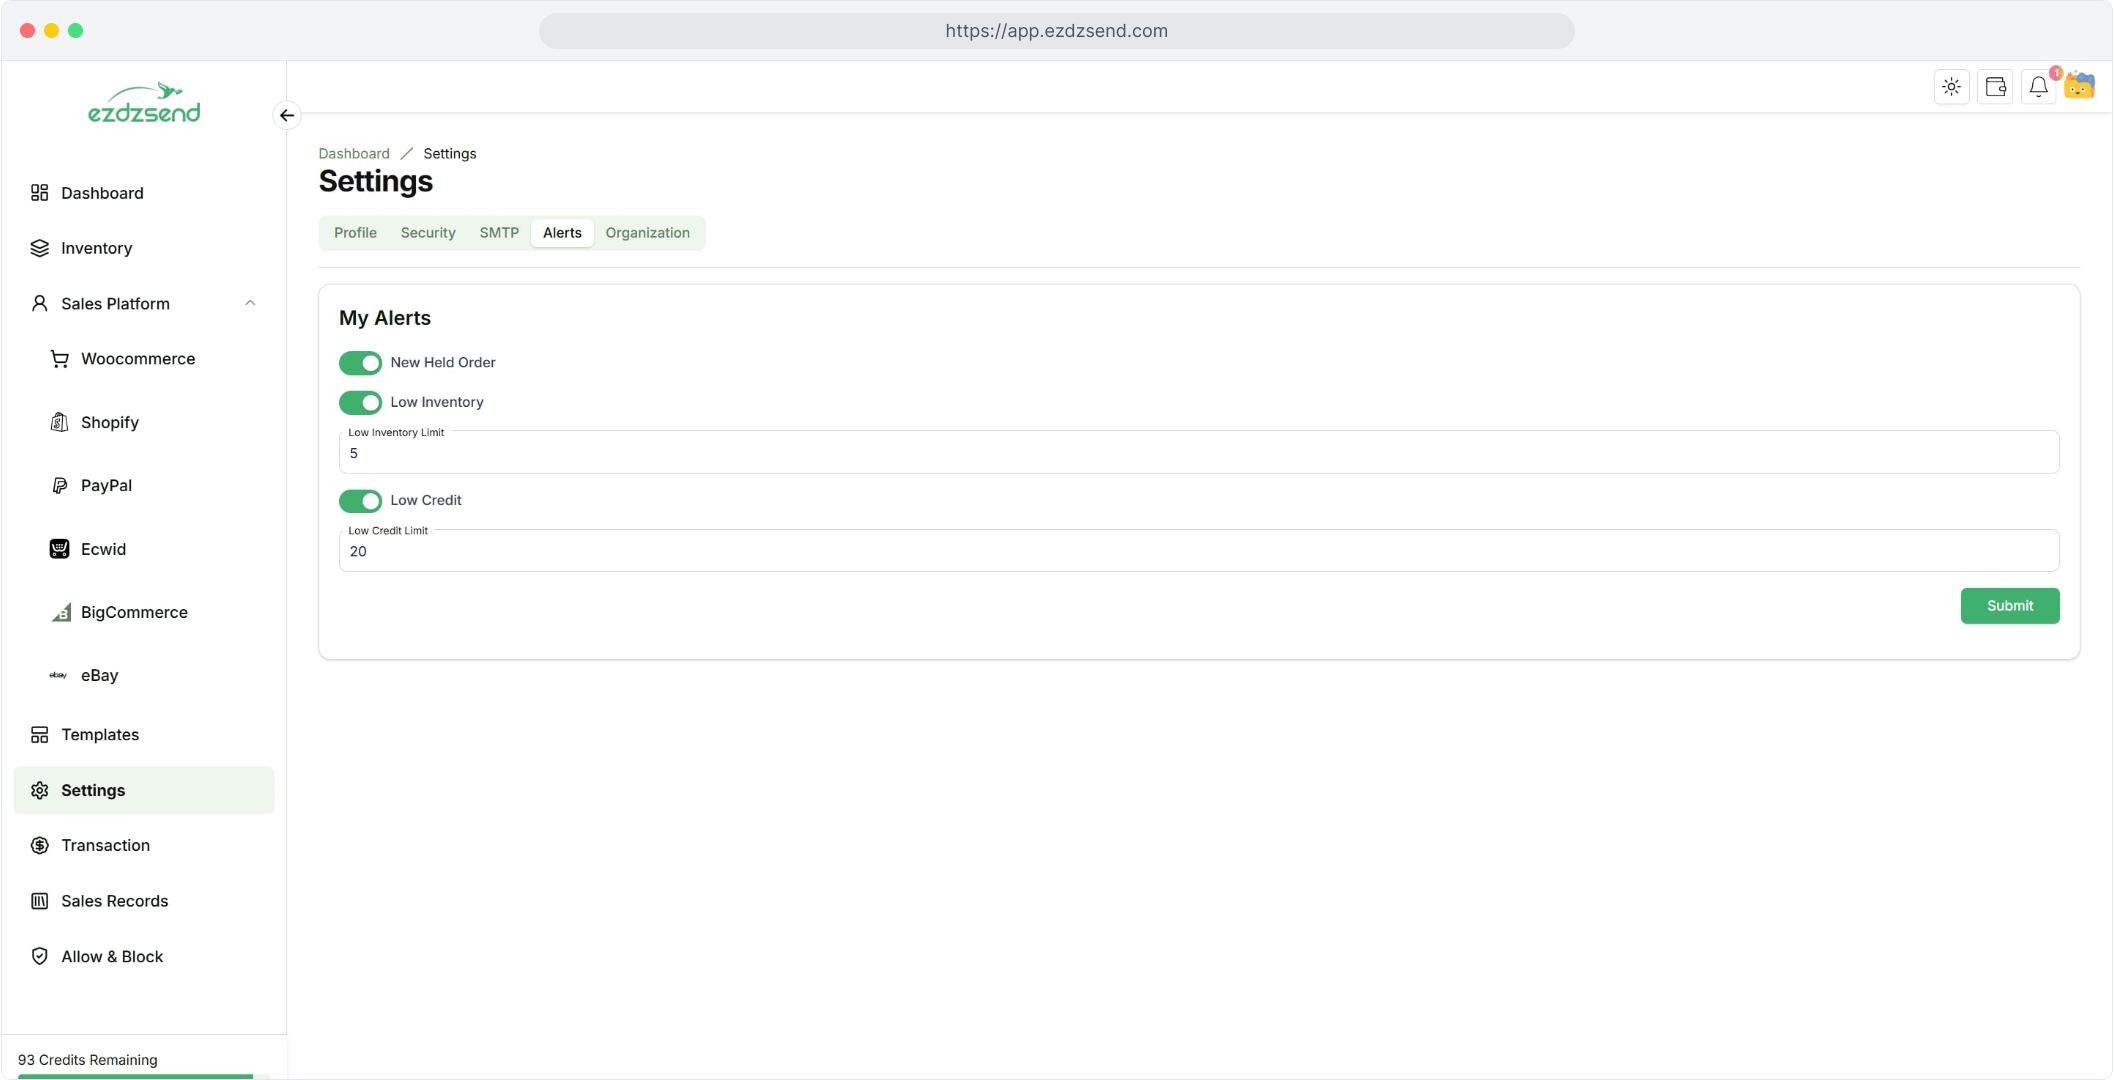
Task: Focus the Low Credit Limit field
Action: (x=1198, y=552)
